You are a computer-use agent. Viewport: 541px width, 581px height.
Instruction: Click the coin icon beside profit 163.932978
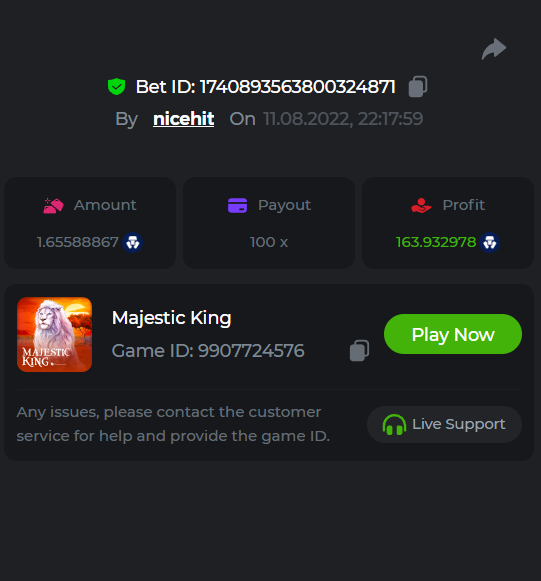[489, 243]
